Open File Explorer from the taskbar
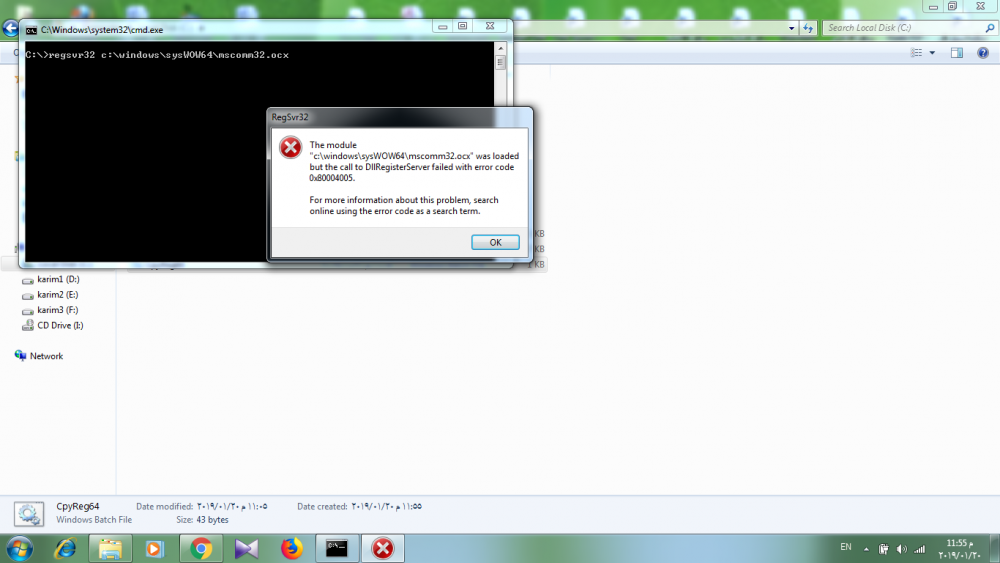 [110, 548]
